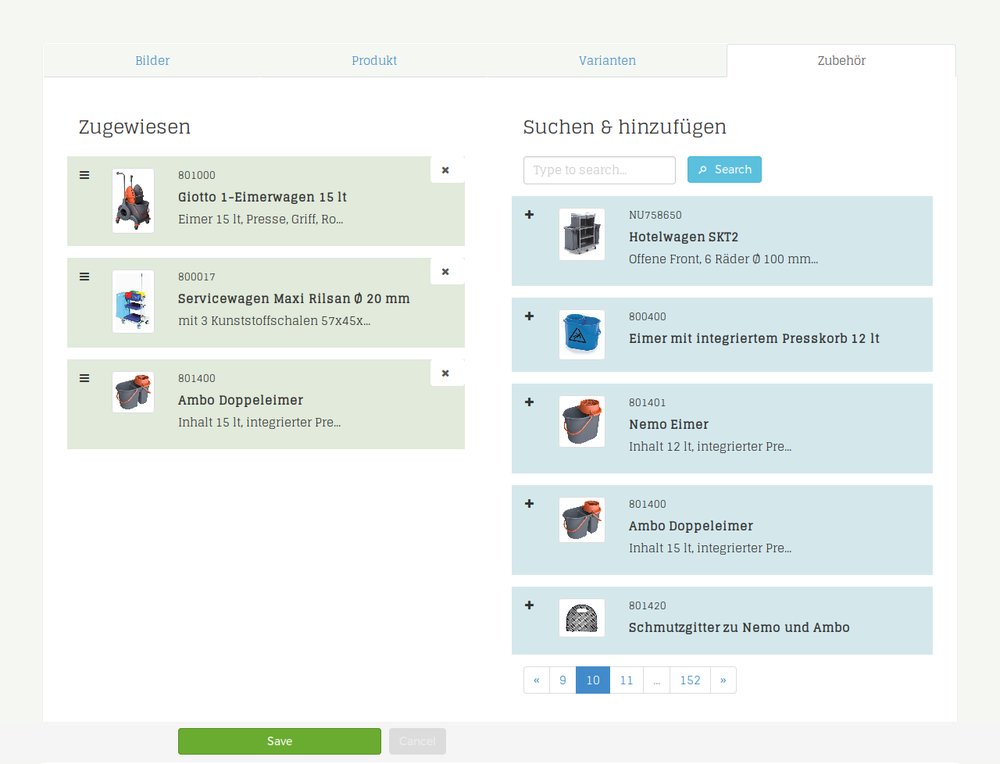Select the drag handle on Ambo Doppeleimer

point(84,377)
